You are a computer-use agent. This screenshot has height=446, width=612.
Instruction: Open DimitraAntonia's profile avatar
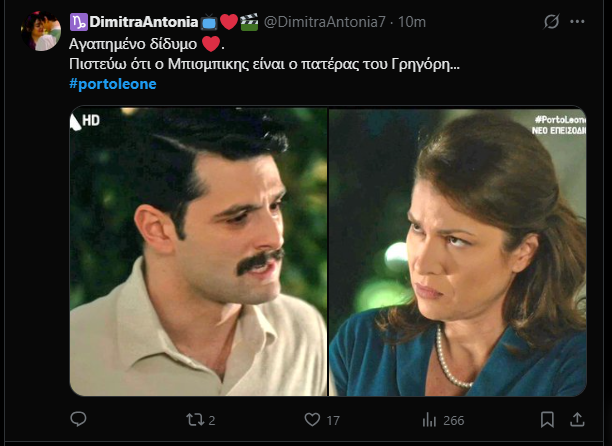coord(40,30)
